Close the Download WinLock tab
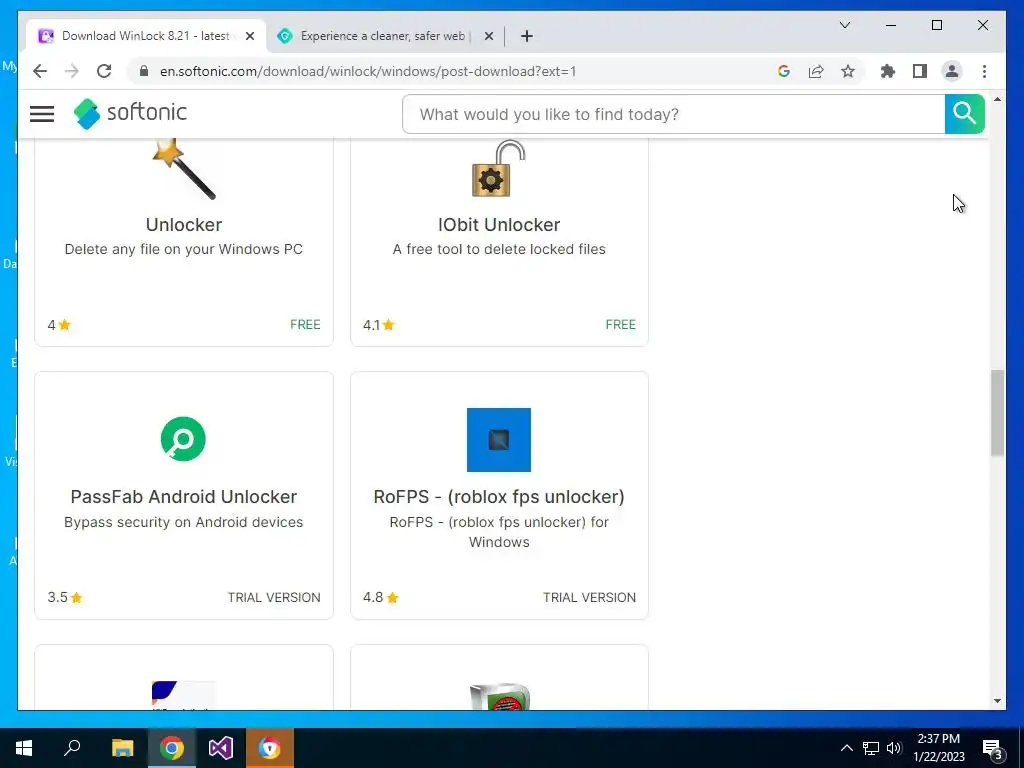The image size is (1024, 768). [249, 36]
